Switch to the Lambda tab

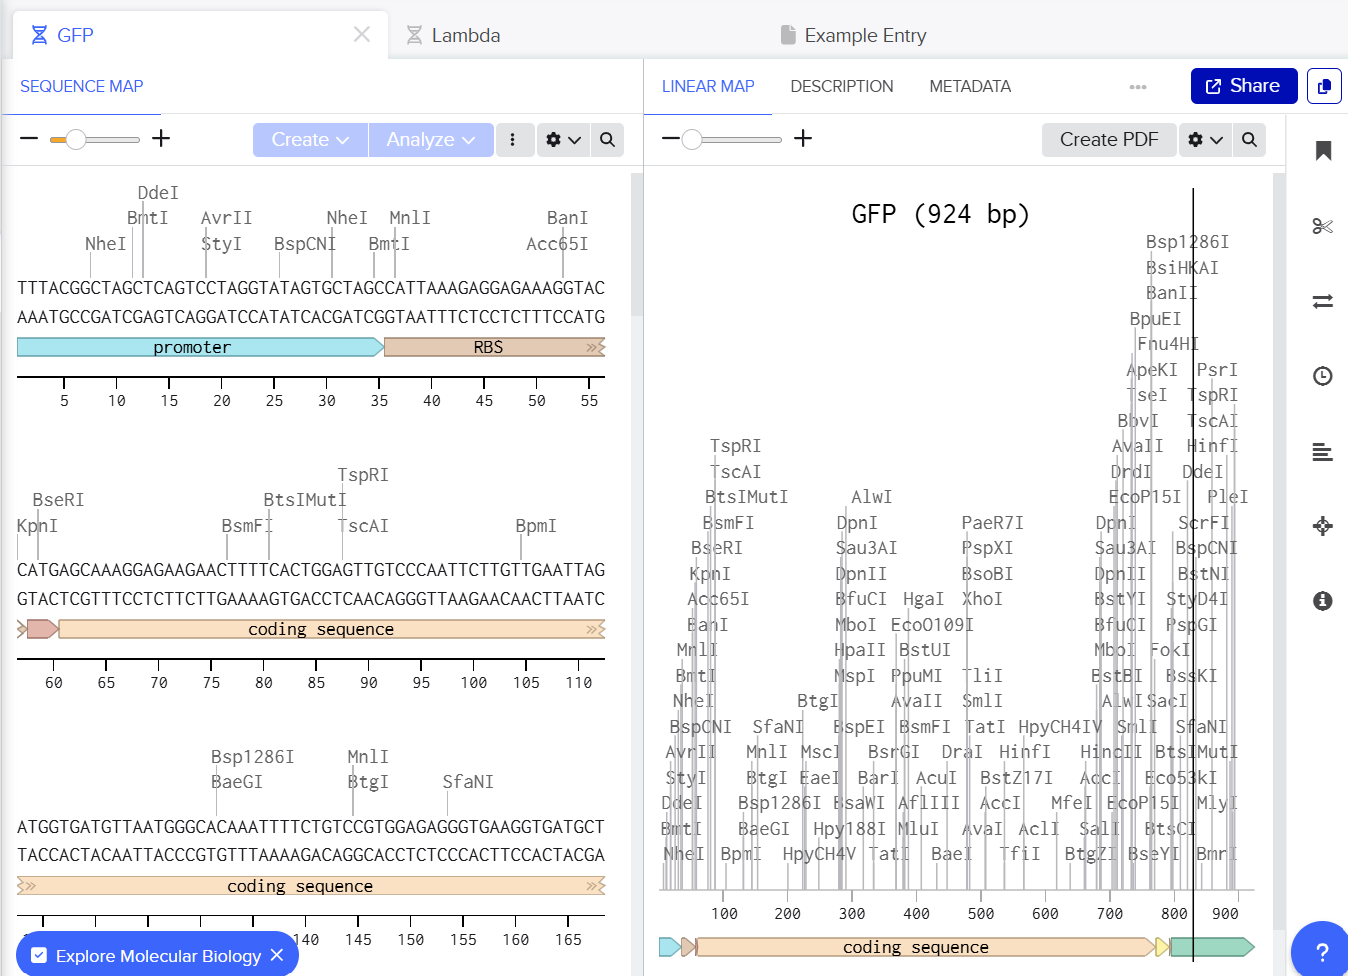coord(453,35)
